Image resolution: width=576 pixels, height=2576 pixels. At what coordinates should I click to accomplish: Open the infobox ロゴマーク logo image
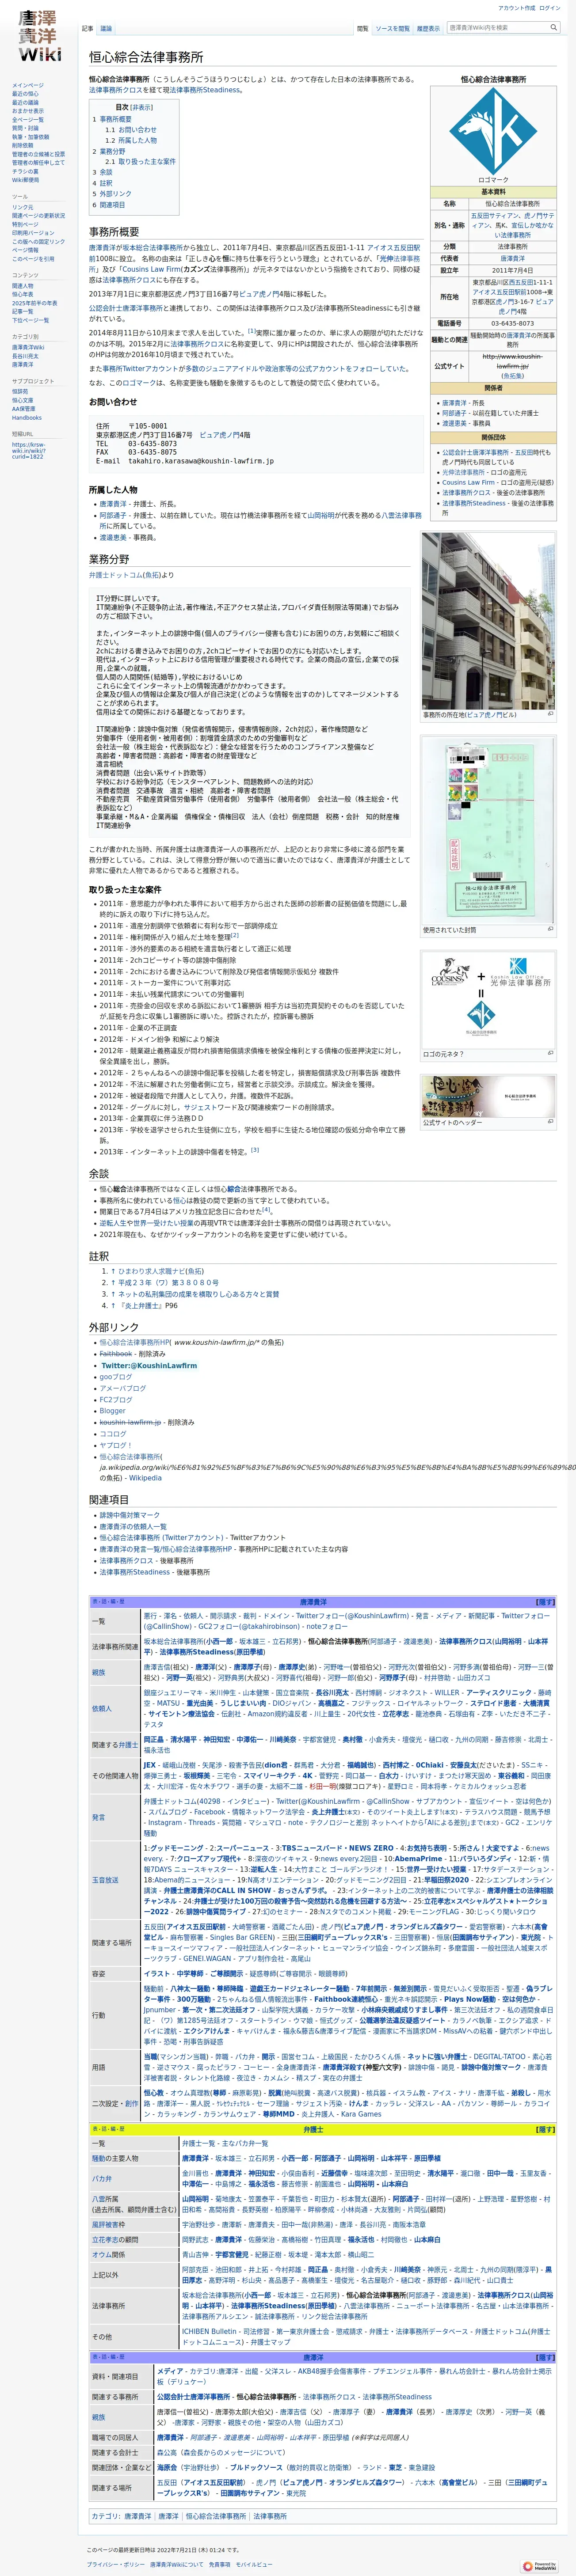[493, 131]
